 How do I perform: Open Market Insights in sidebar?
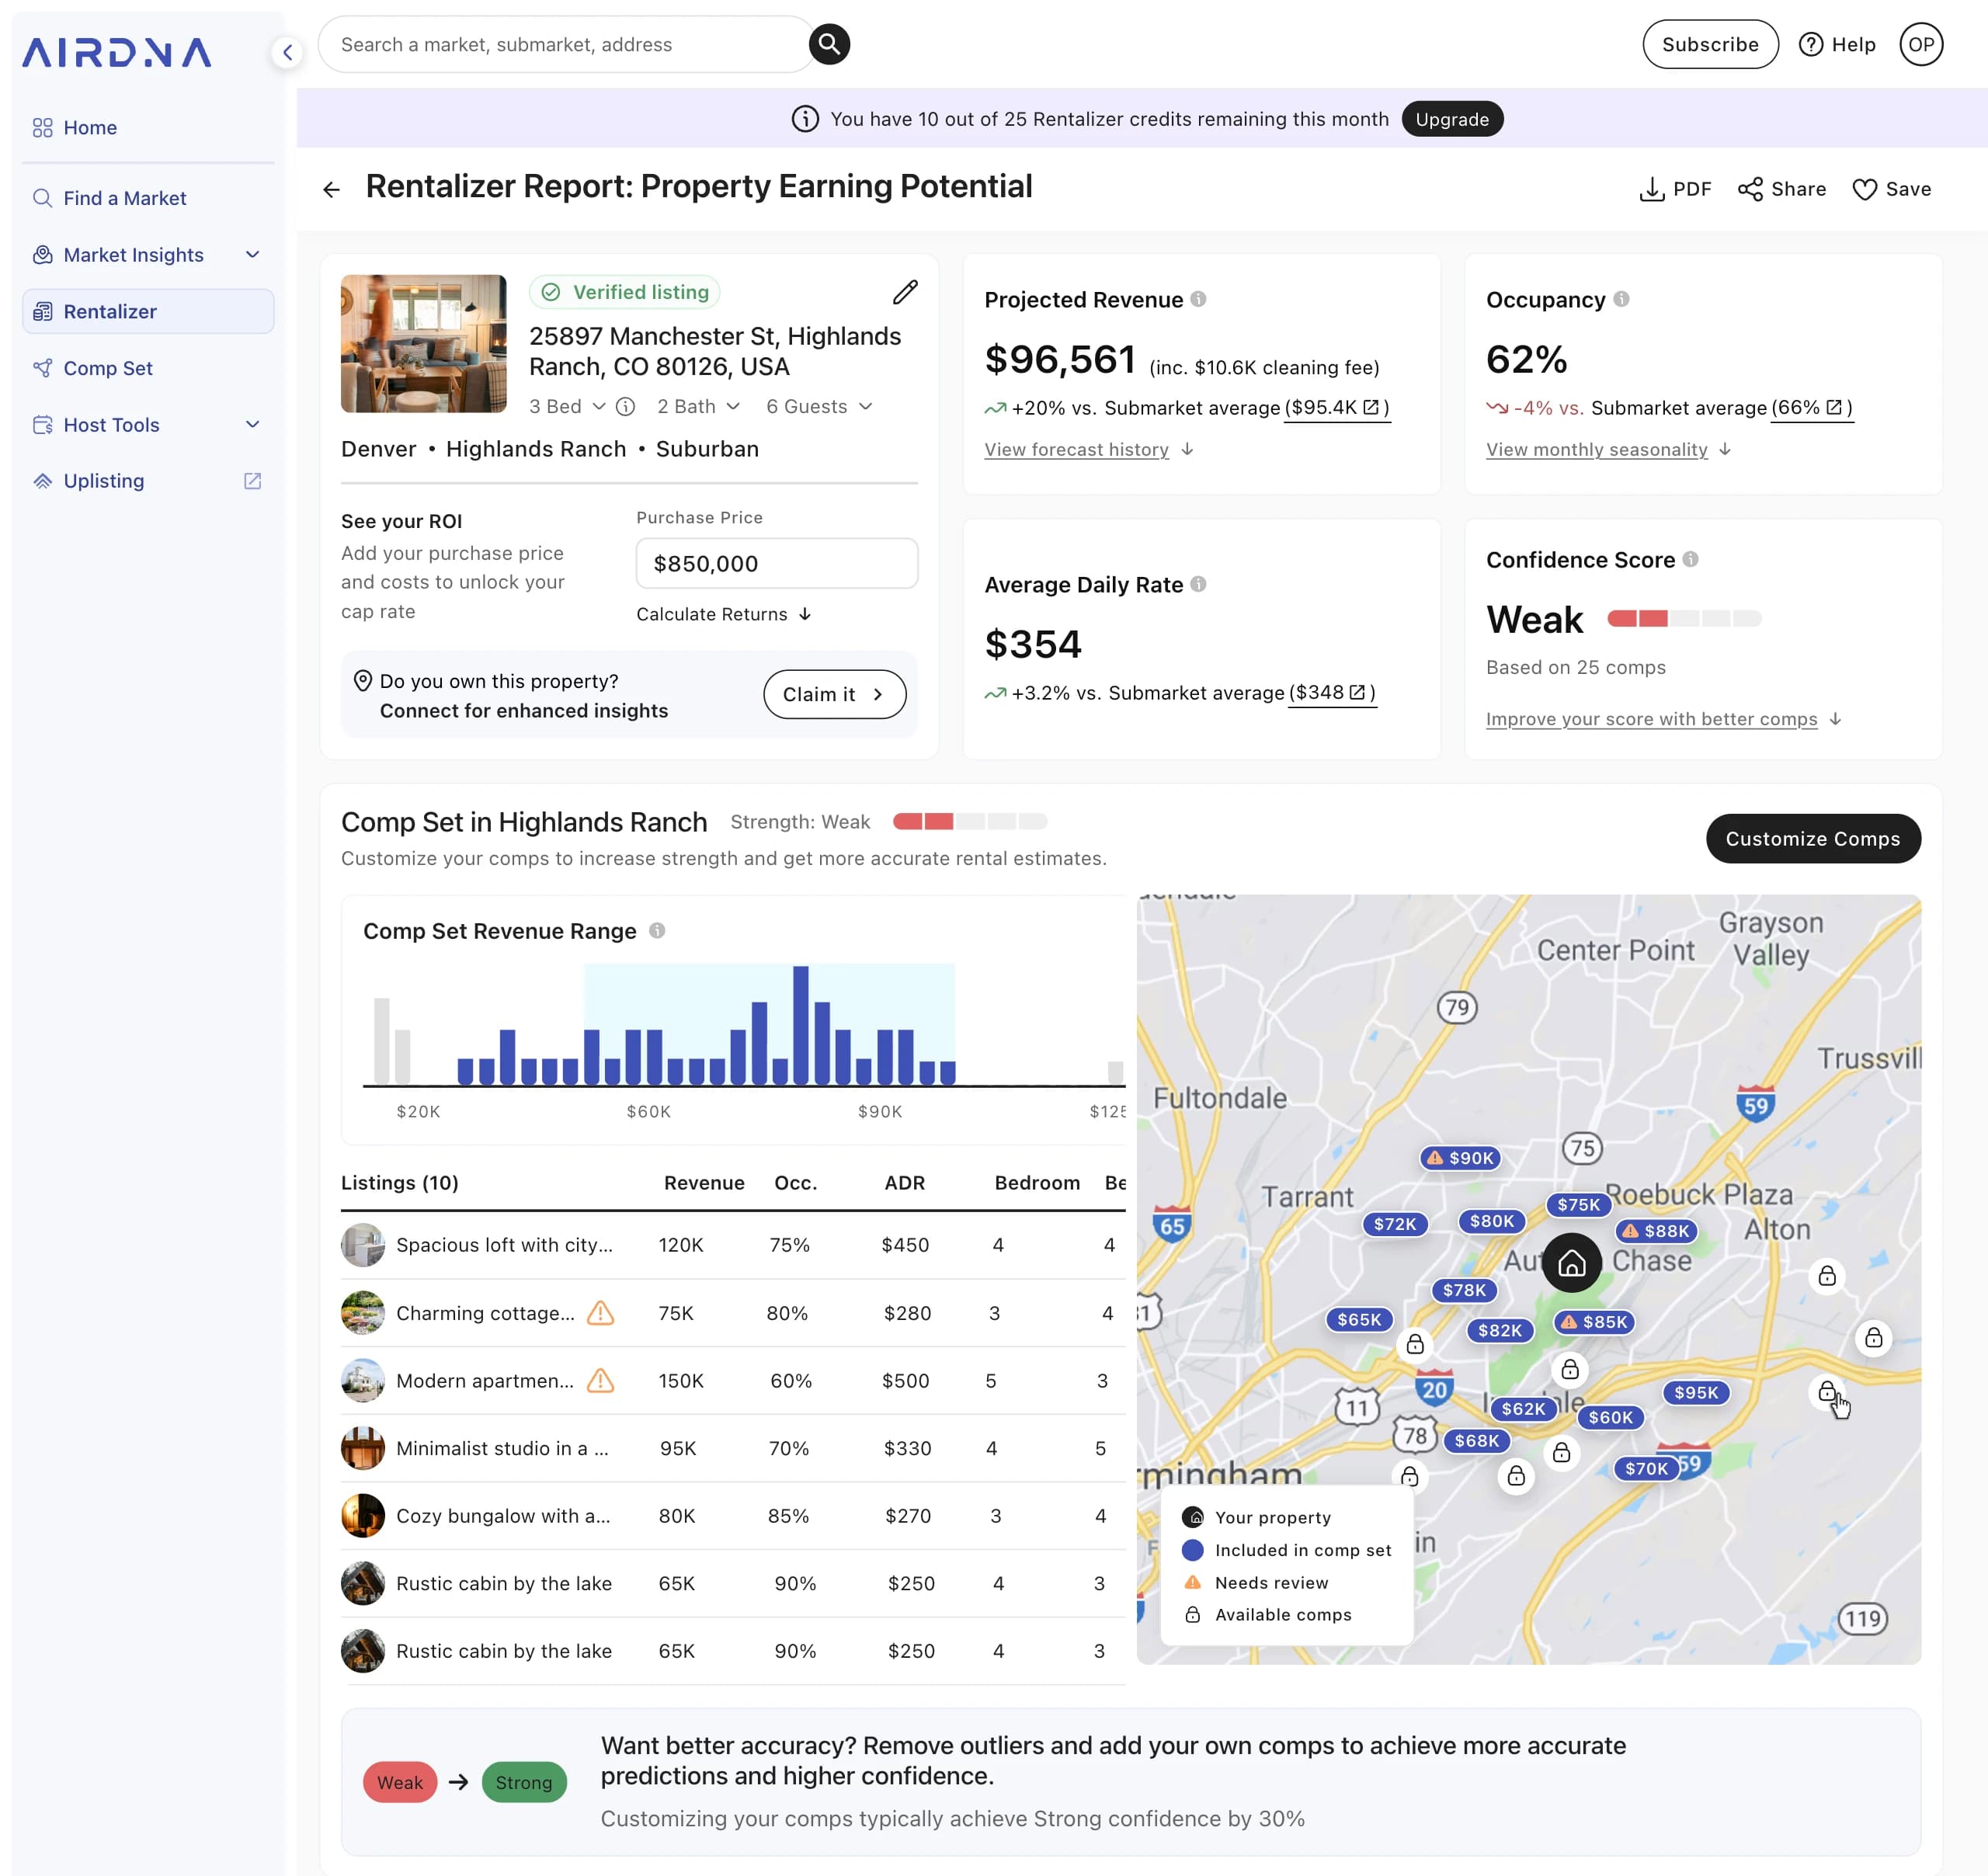(x=148, y=254)
